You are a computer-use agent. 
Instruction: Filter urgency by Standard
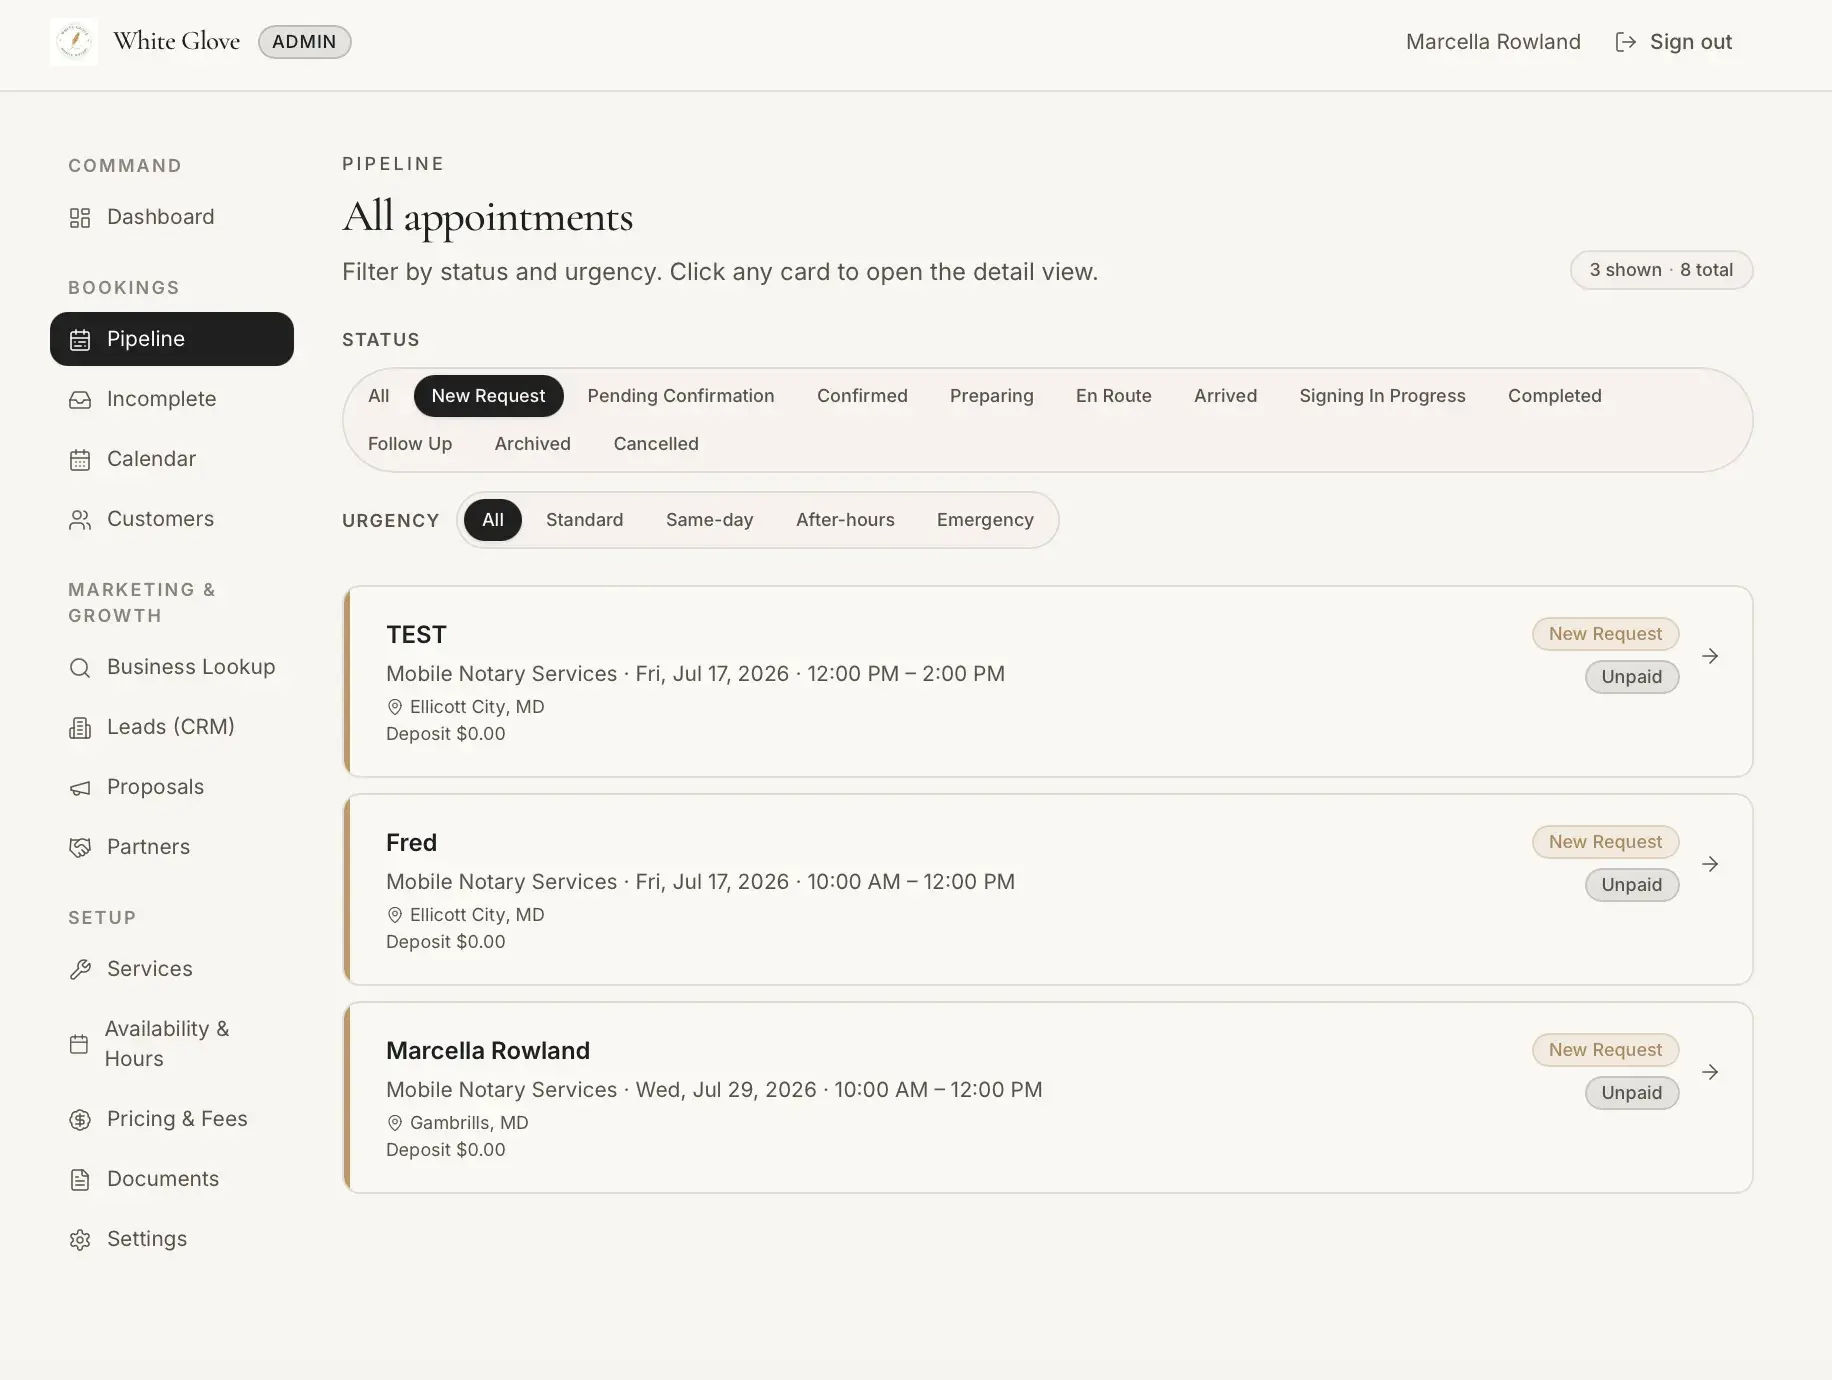pyautogui.click(x=585, y=520)
